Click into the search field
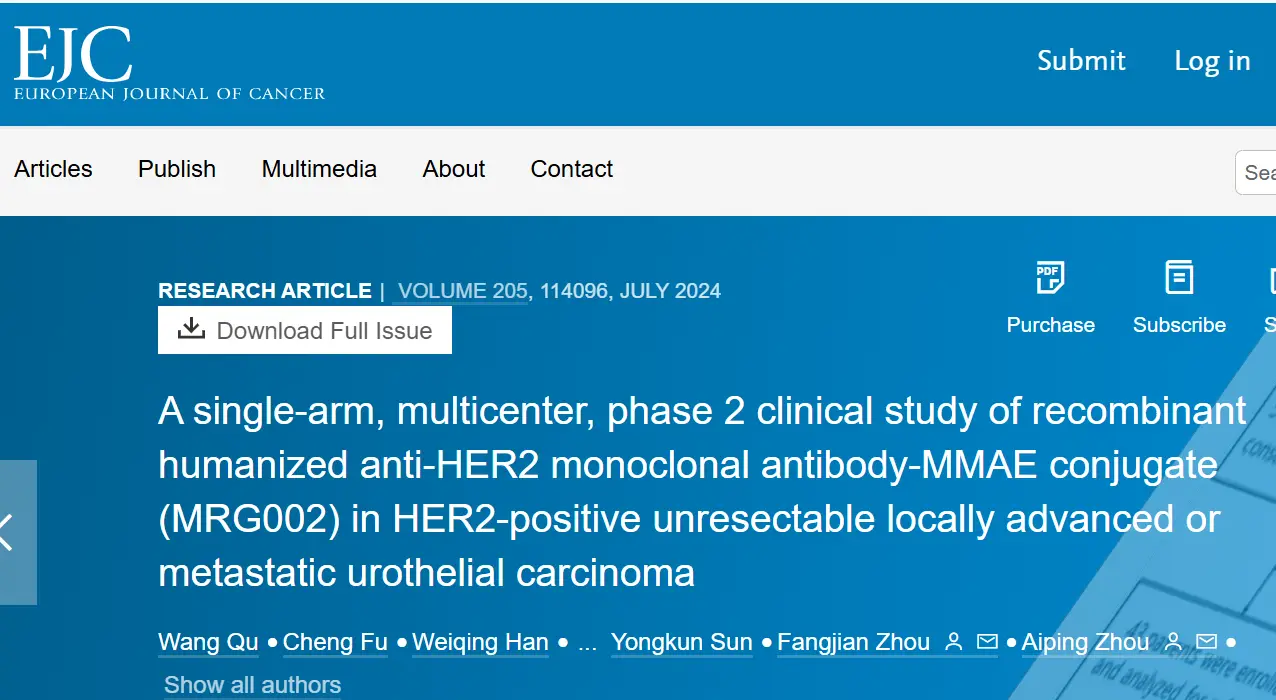Viewport: 1276px width, 700px height. tap(1258, 172)
